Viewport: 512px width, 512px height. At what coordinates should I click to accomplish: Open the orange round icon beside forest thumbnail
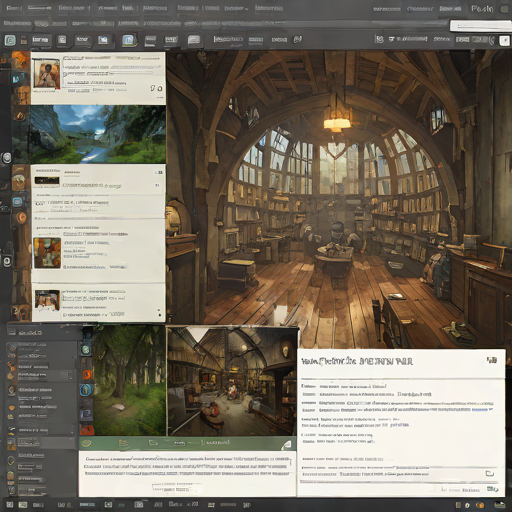tap(87, 375)
